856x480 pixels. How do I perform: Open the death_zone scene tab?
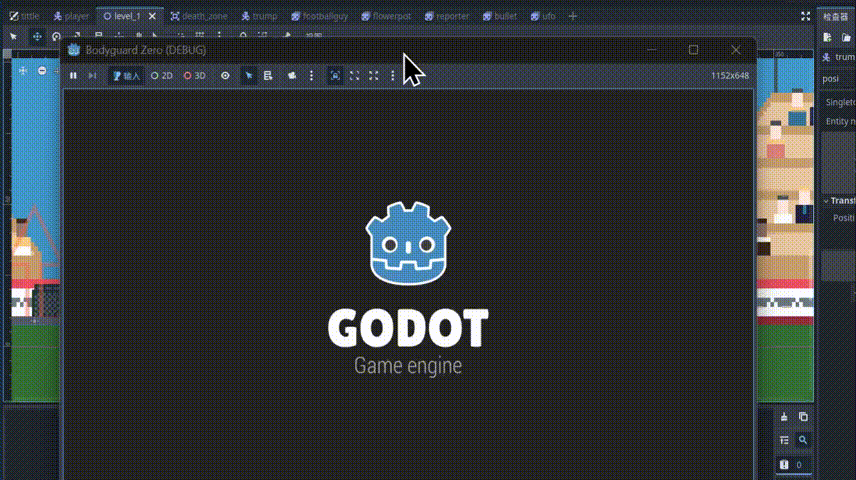pyautogui.click(x=199, y=16)
